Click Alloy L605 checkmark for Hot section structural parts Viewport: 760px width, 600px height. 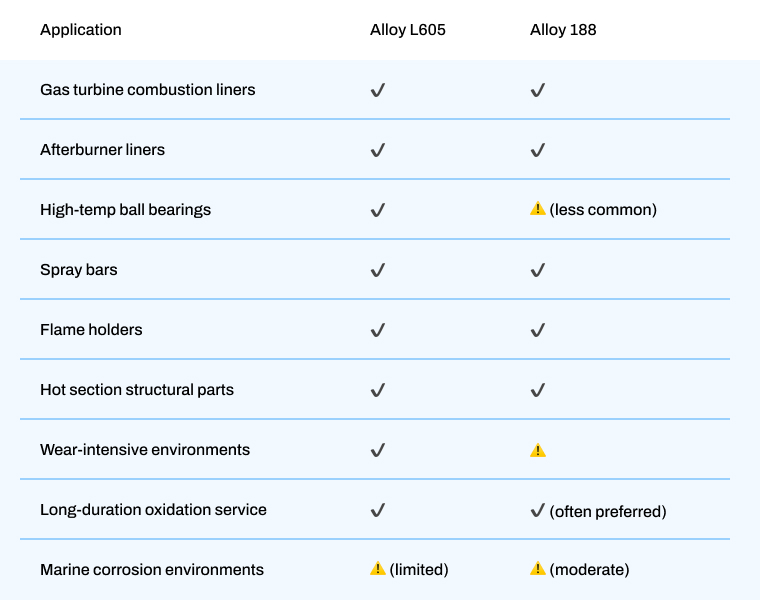pos(377,390)
